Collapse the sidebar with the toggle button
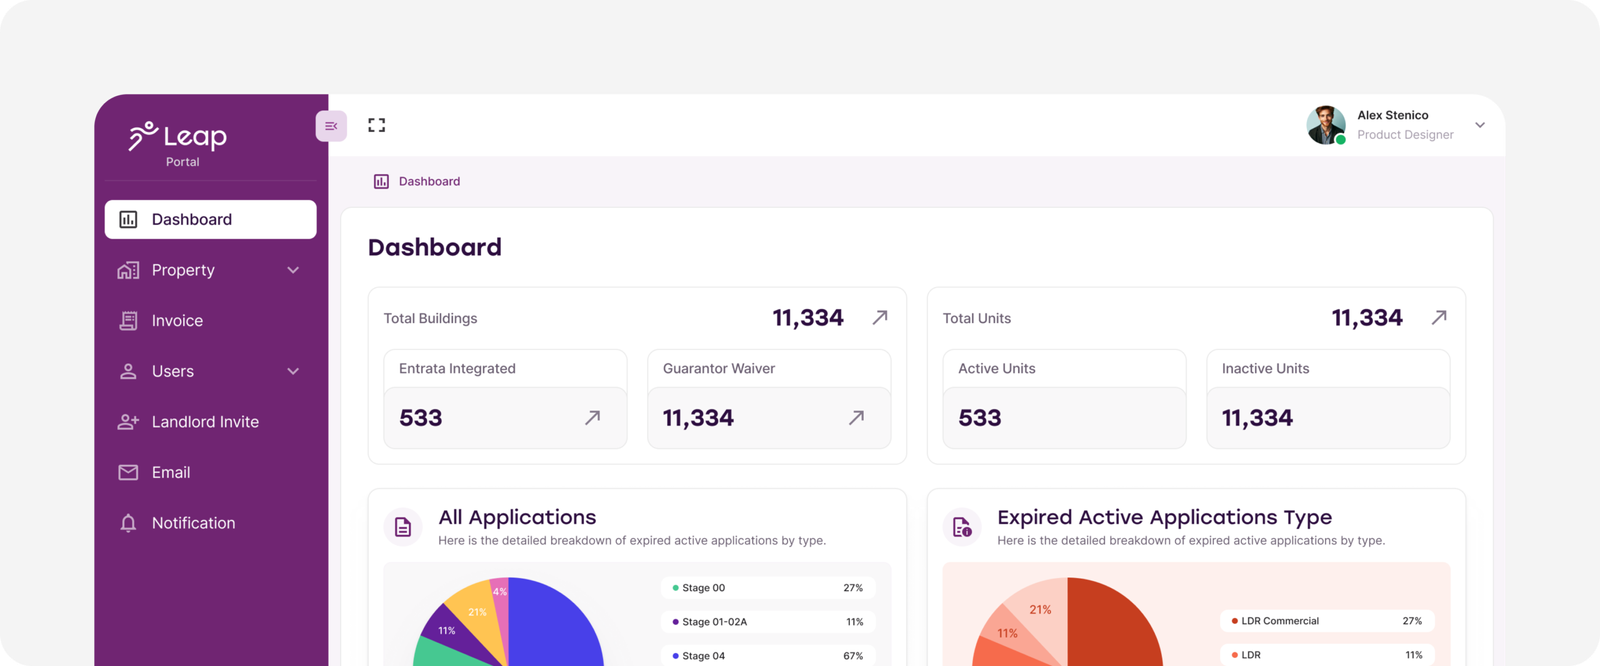The image size is (1600, 666). tap(331, 126)
